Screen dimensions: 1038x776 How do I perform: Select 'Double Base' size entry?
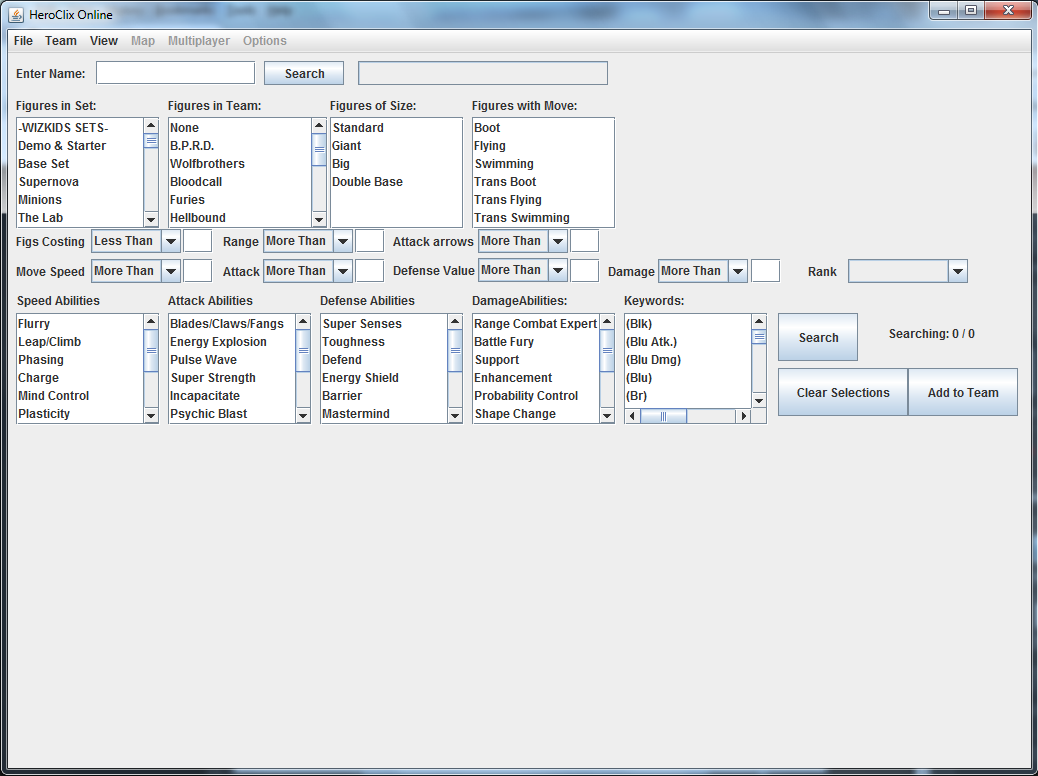(x=396, y=181)
